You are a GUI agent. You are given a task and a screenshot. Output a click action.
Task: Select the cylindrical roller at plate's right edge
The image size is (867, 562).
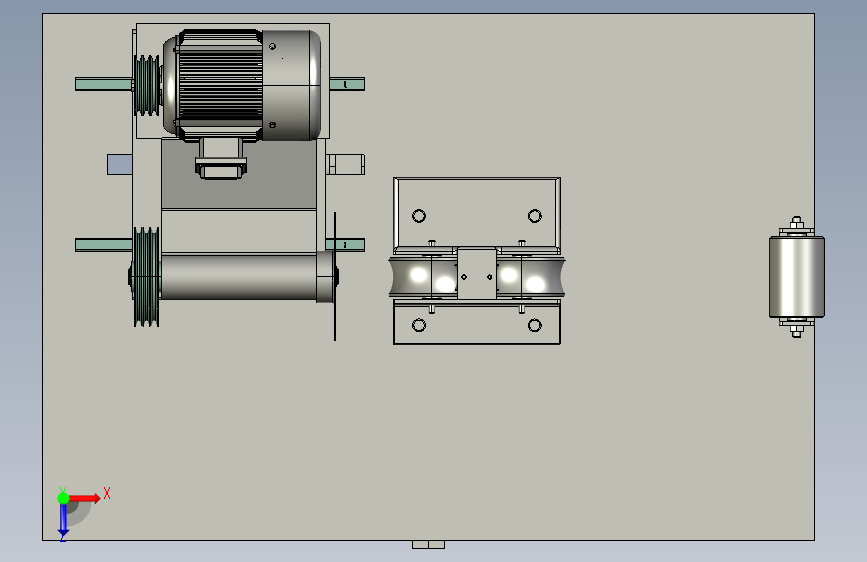click(x=796, y=277)
